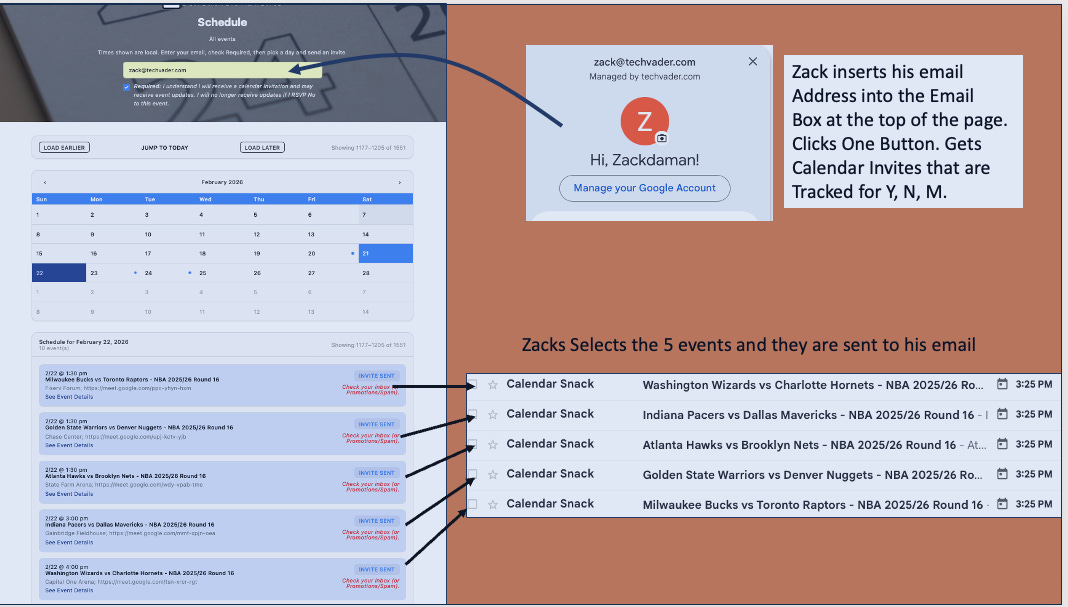Open See Event Details for Golden State Warriors game
This screenshot has height=607, width=1068.
pyautogui.click(x=69, y=445)
